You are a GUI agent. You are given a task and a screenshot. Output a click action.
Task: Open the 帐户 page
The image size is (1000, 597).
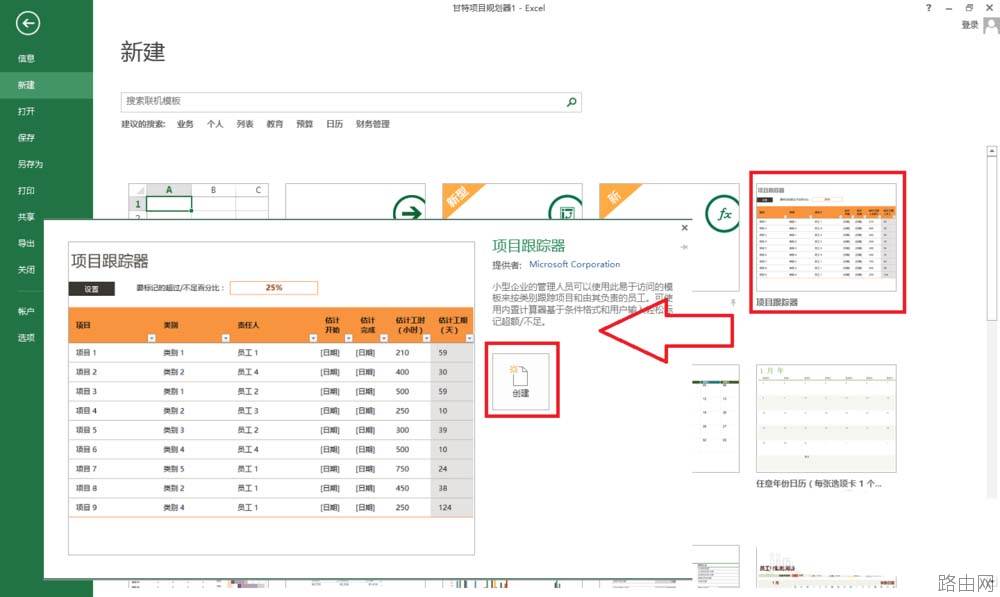point(26,311)
